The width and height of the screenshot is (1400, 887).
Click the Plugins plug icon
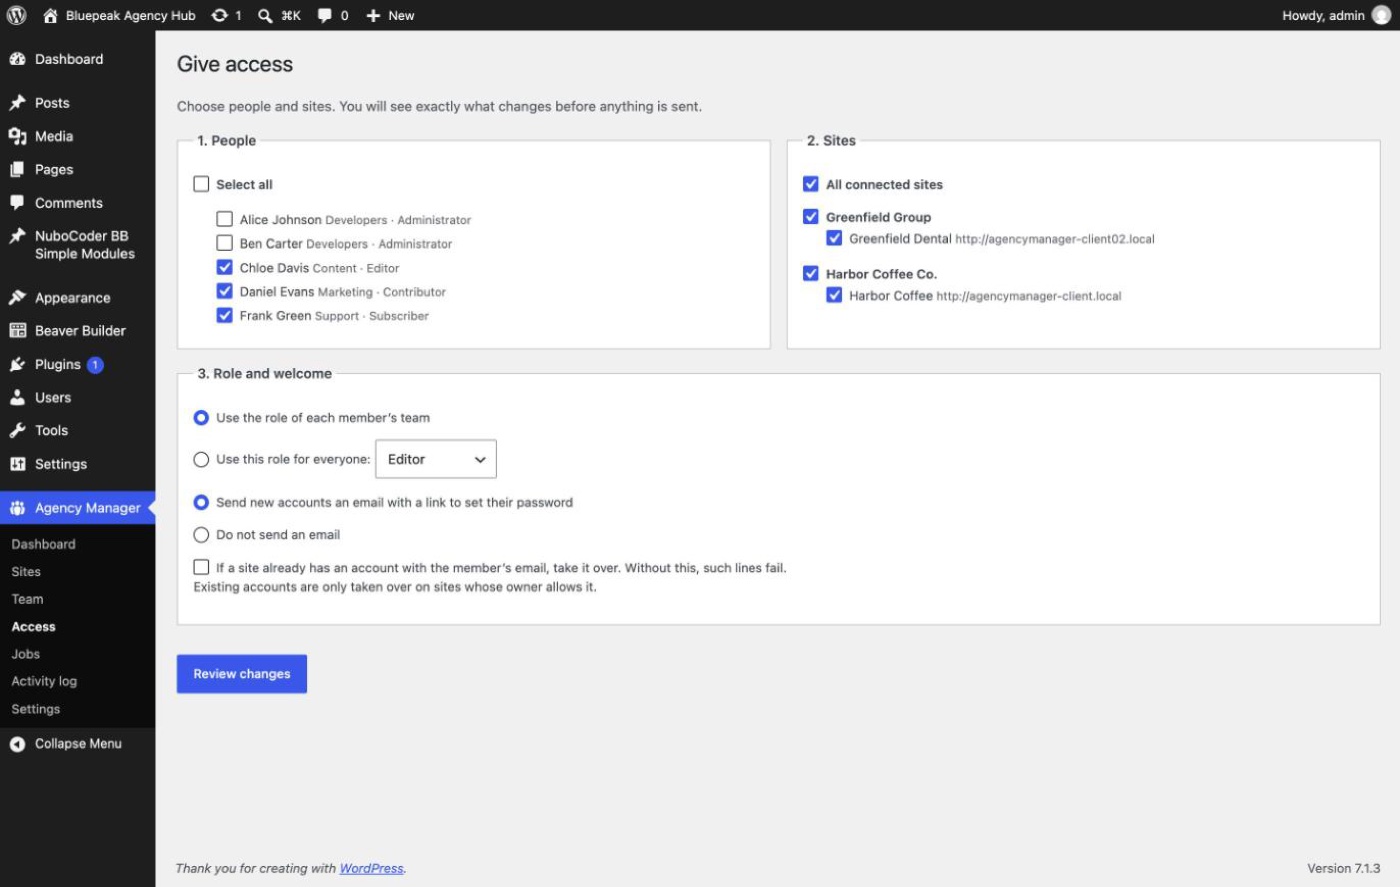click(17, 365)
